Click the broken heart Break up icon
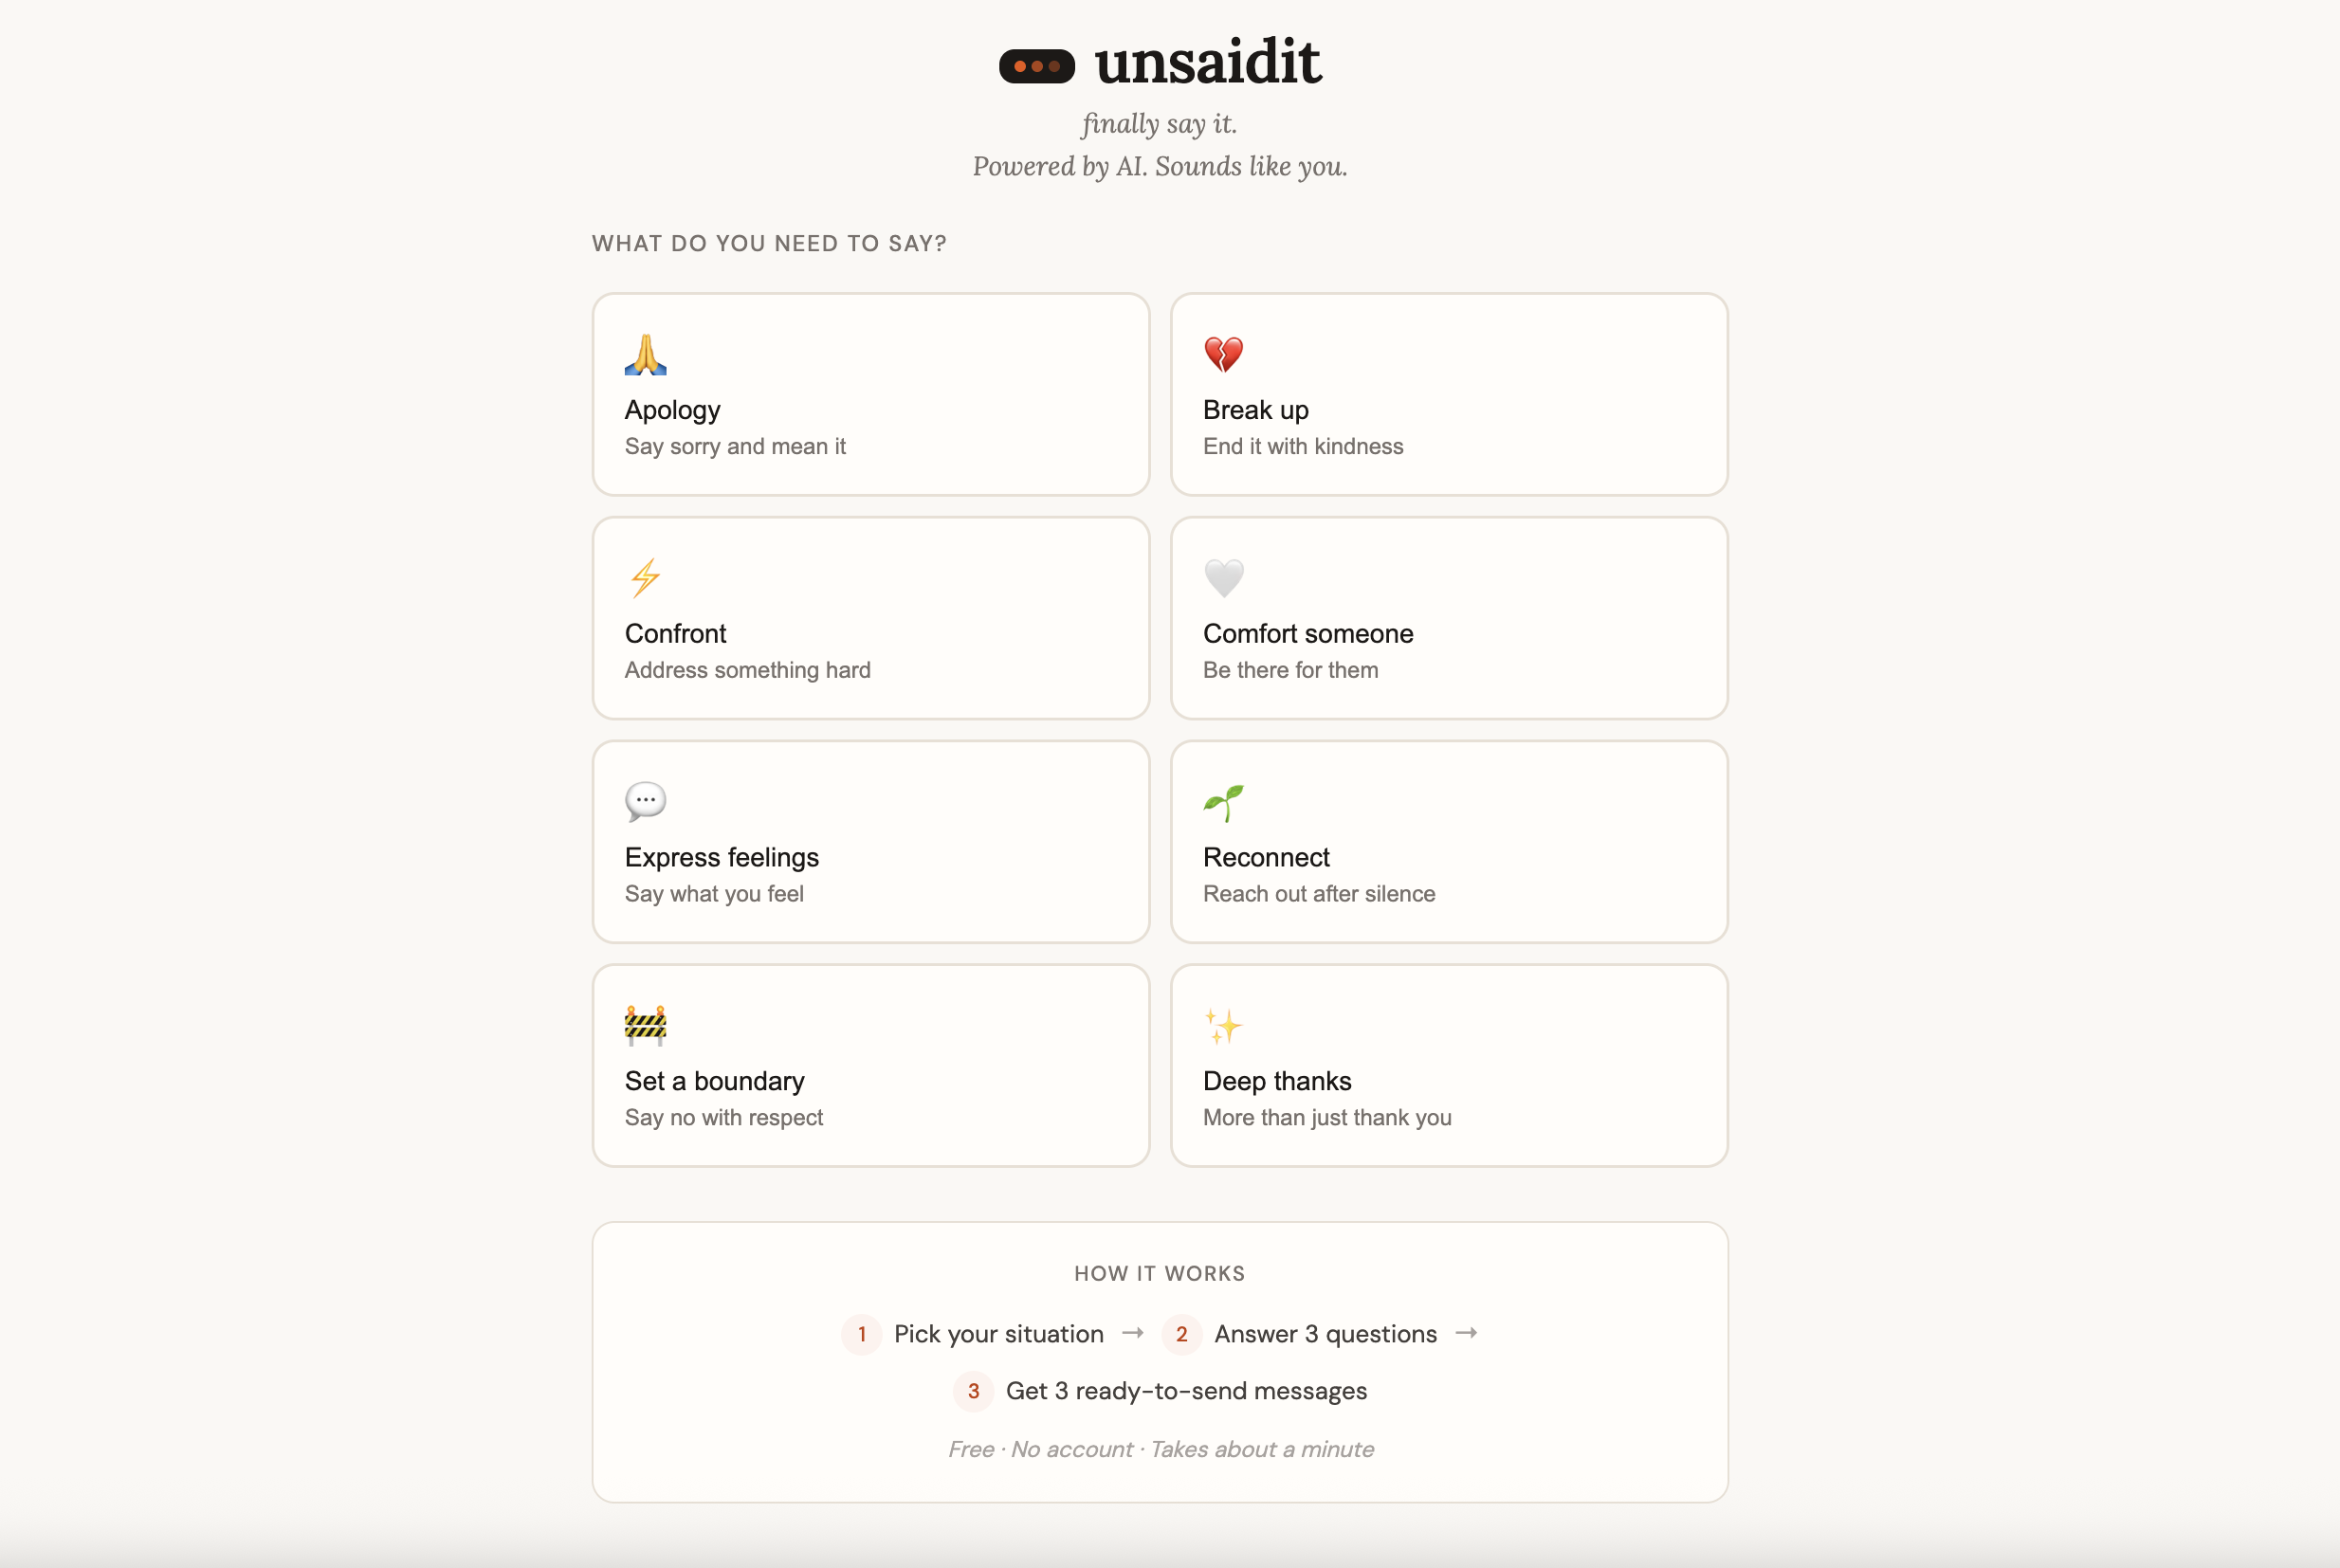Screen dimensions: 2340x1568 click(x=1224, y=354)
